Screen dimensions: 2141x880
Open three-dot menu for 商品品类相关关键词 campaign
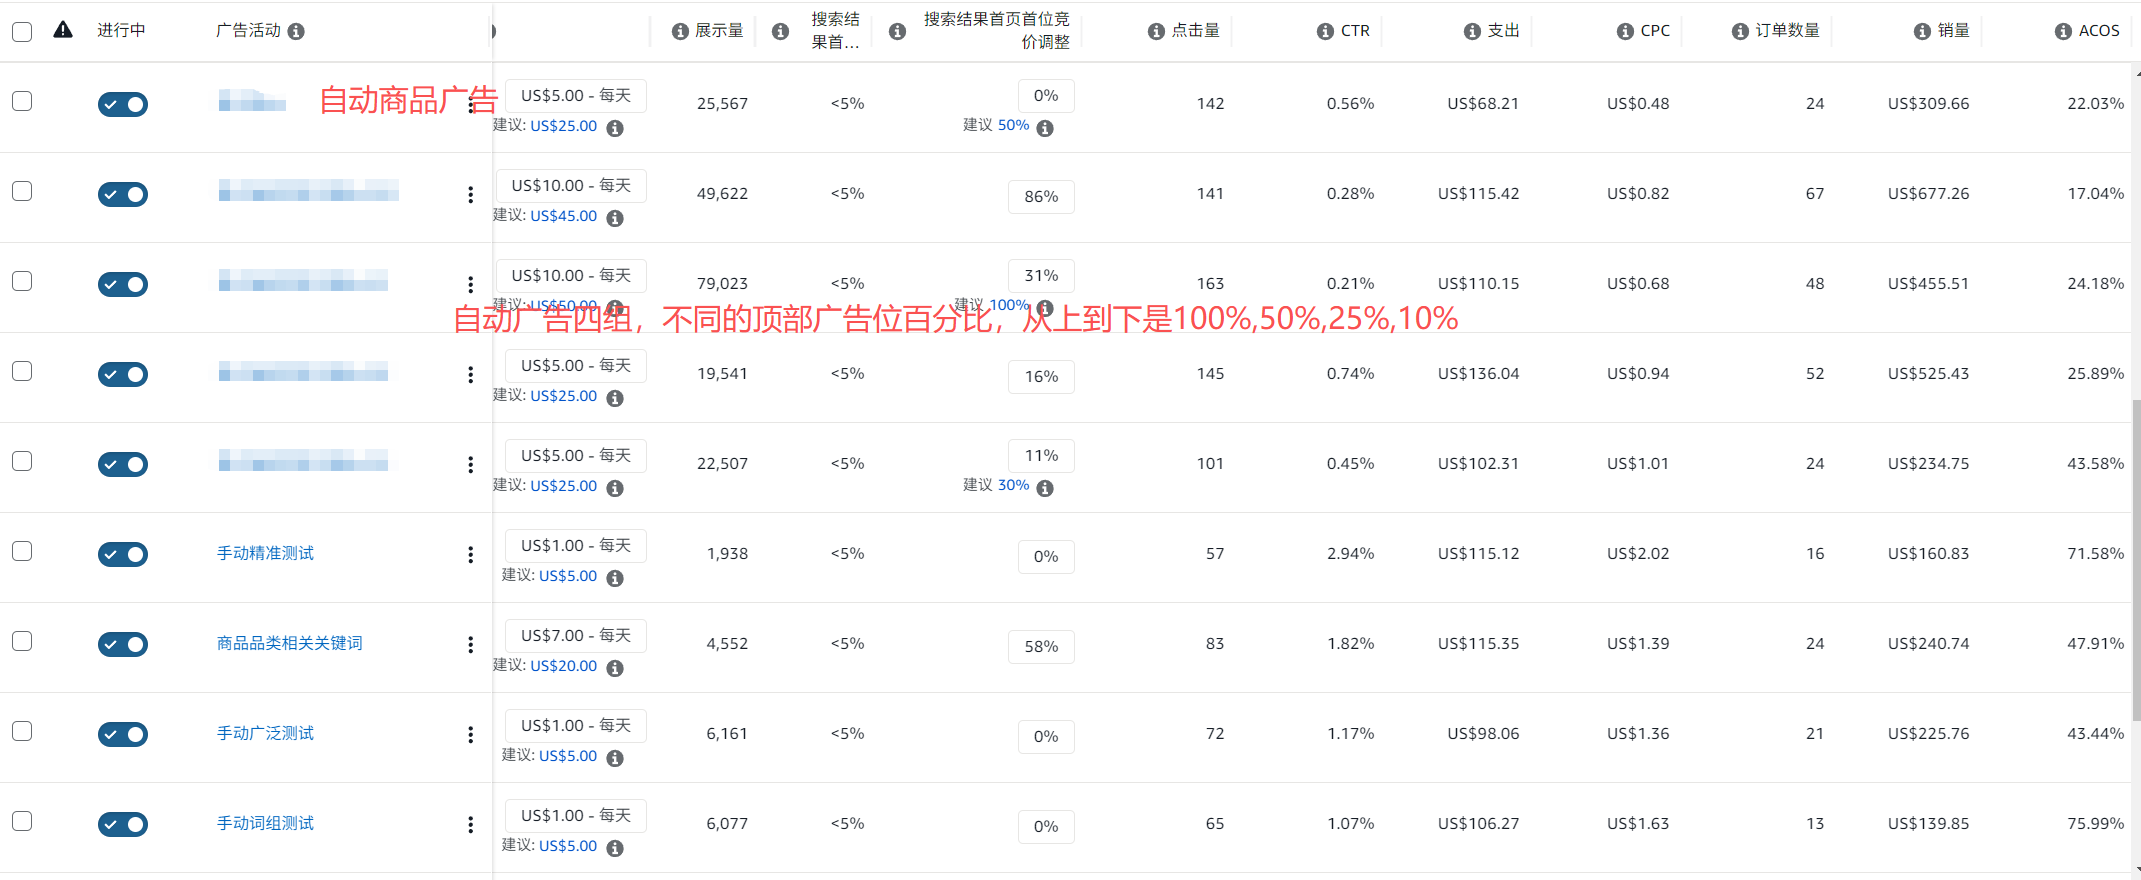click(x=470, y=645)
